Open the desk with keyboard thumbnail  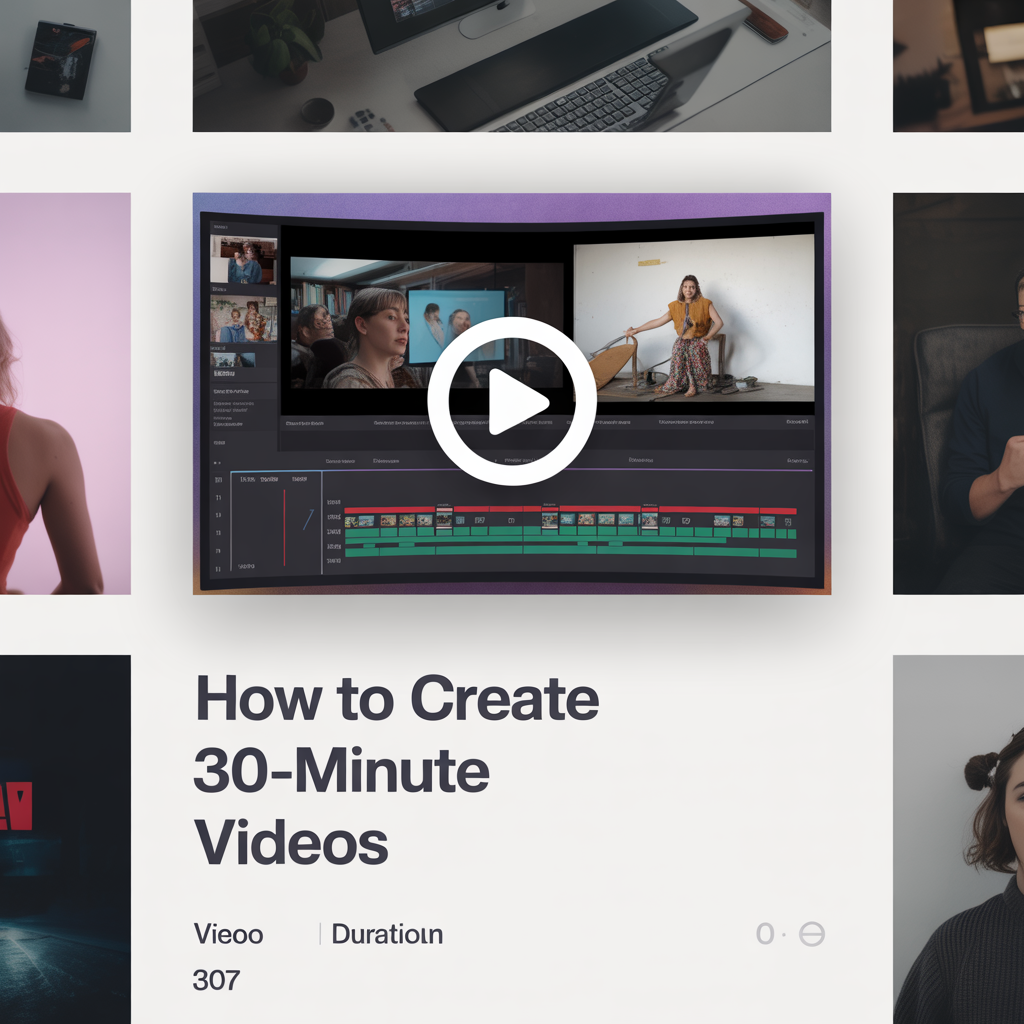point(511,65)
